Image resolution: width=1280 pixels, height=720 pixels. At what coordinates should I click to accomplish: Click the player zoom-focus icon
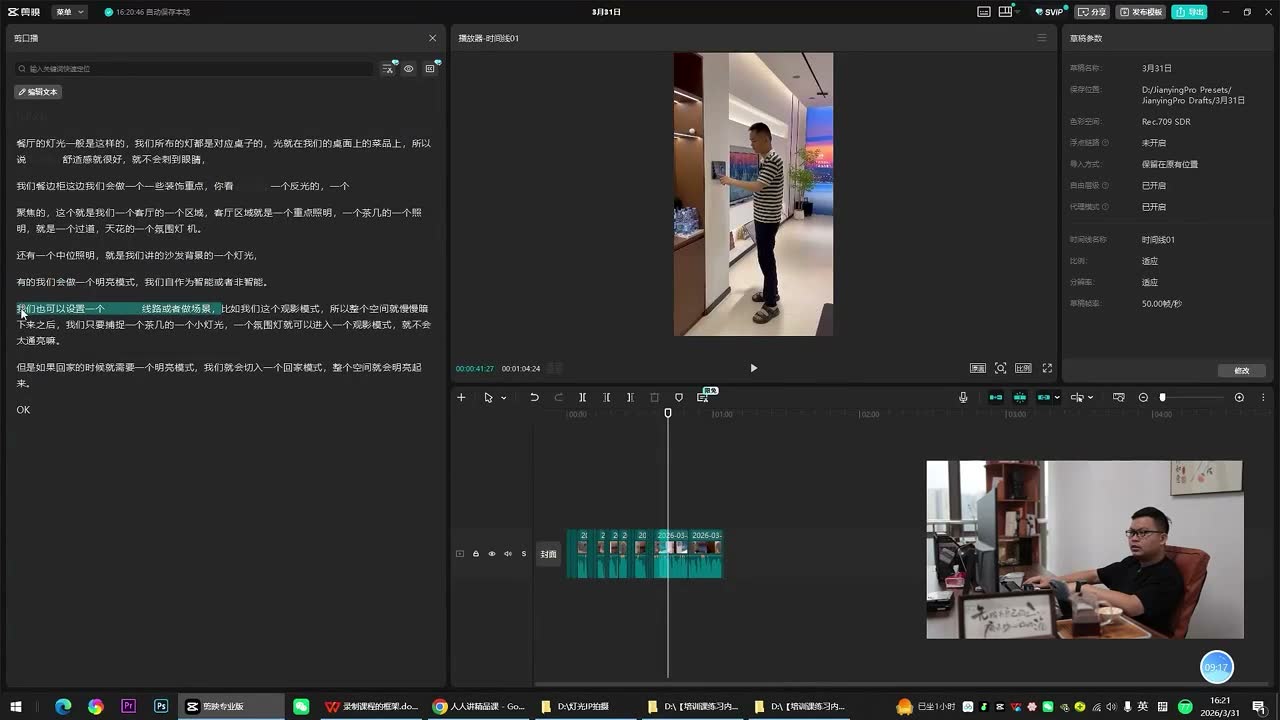coord(1001,368)
